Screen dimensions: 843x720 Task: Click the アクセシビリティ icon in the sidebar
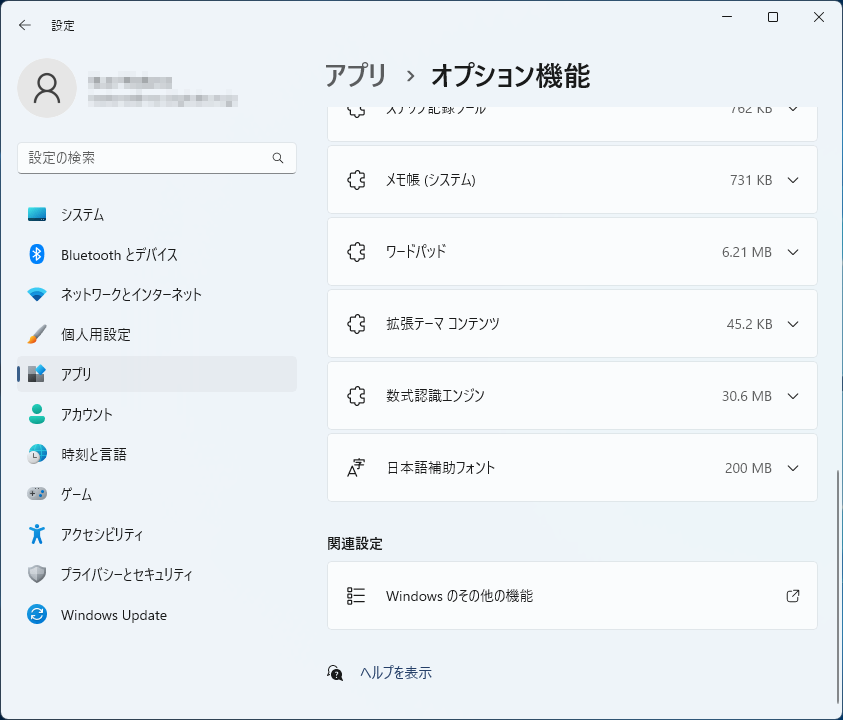click(x=37, y=535)
